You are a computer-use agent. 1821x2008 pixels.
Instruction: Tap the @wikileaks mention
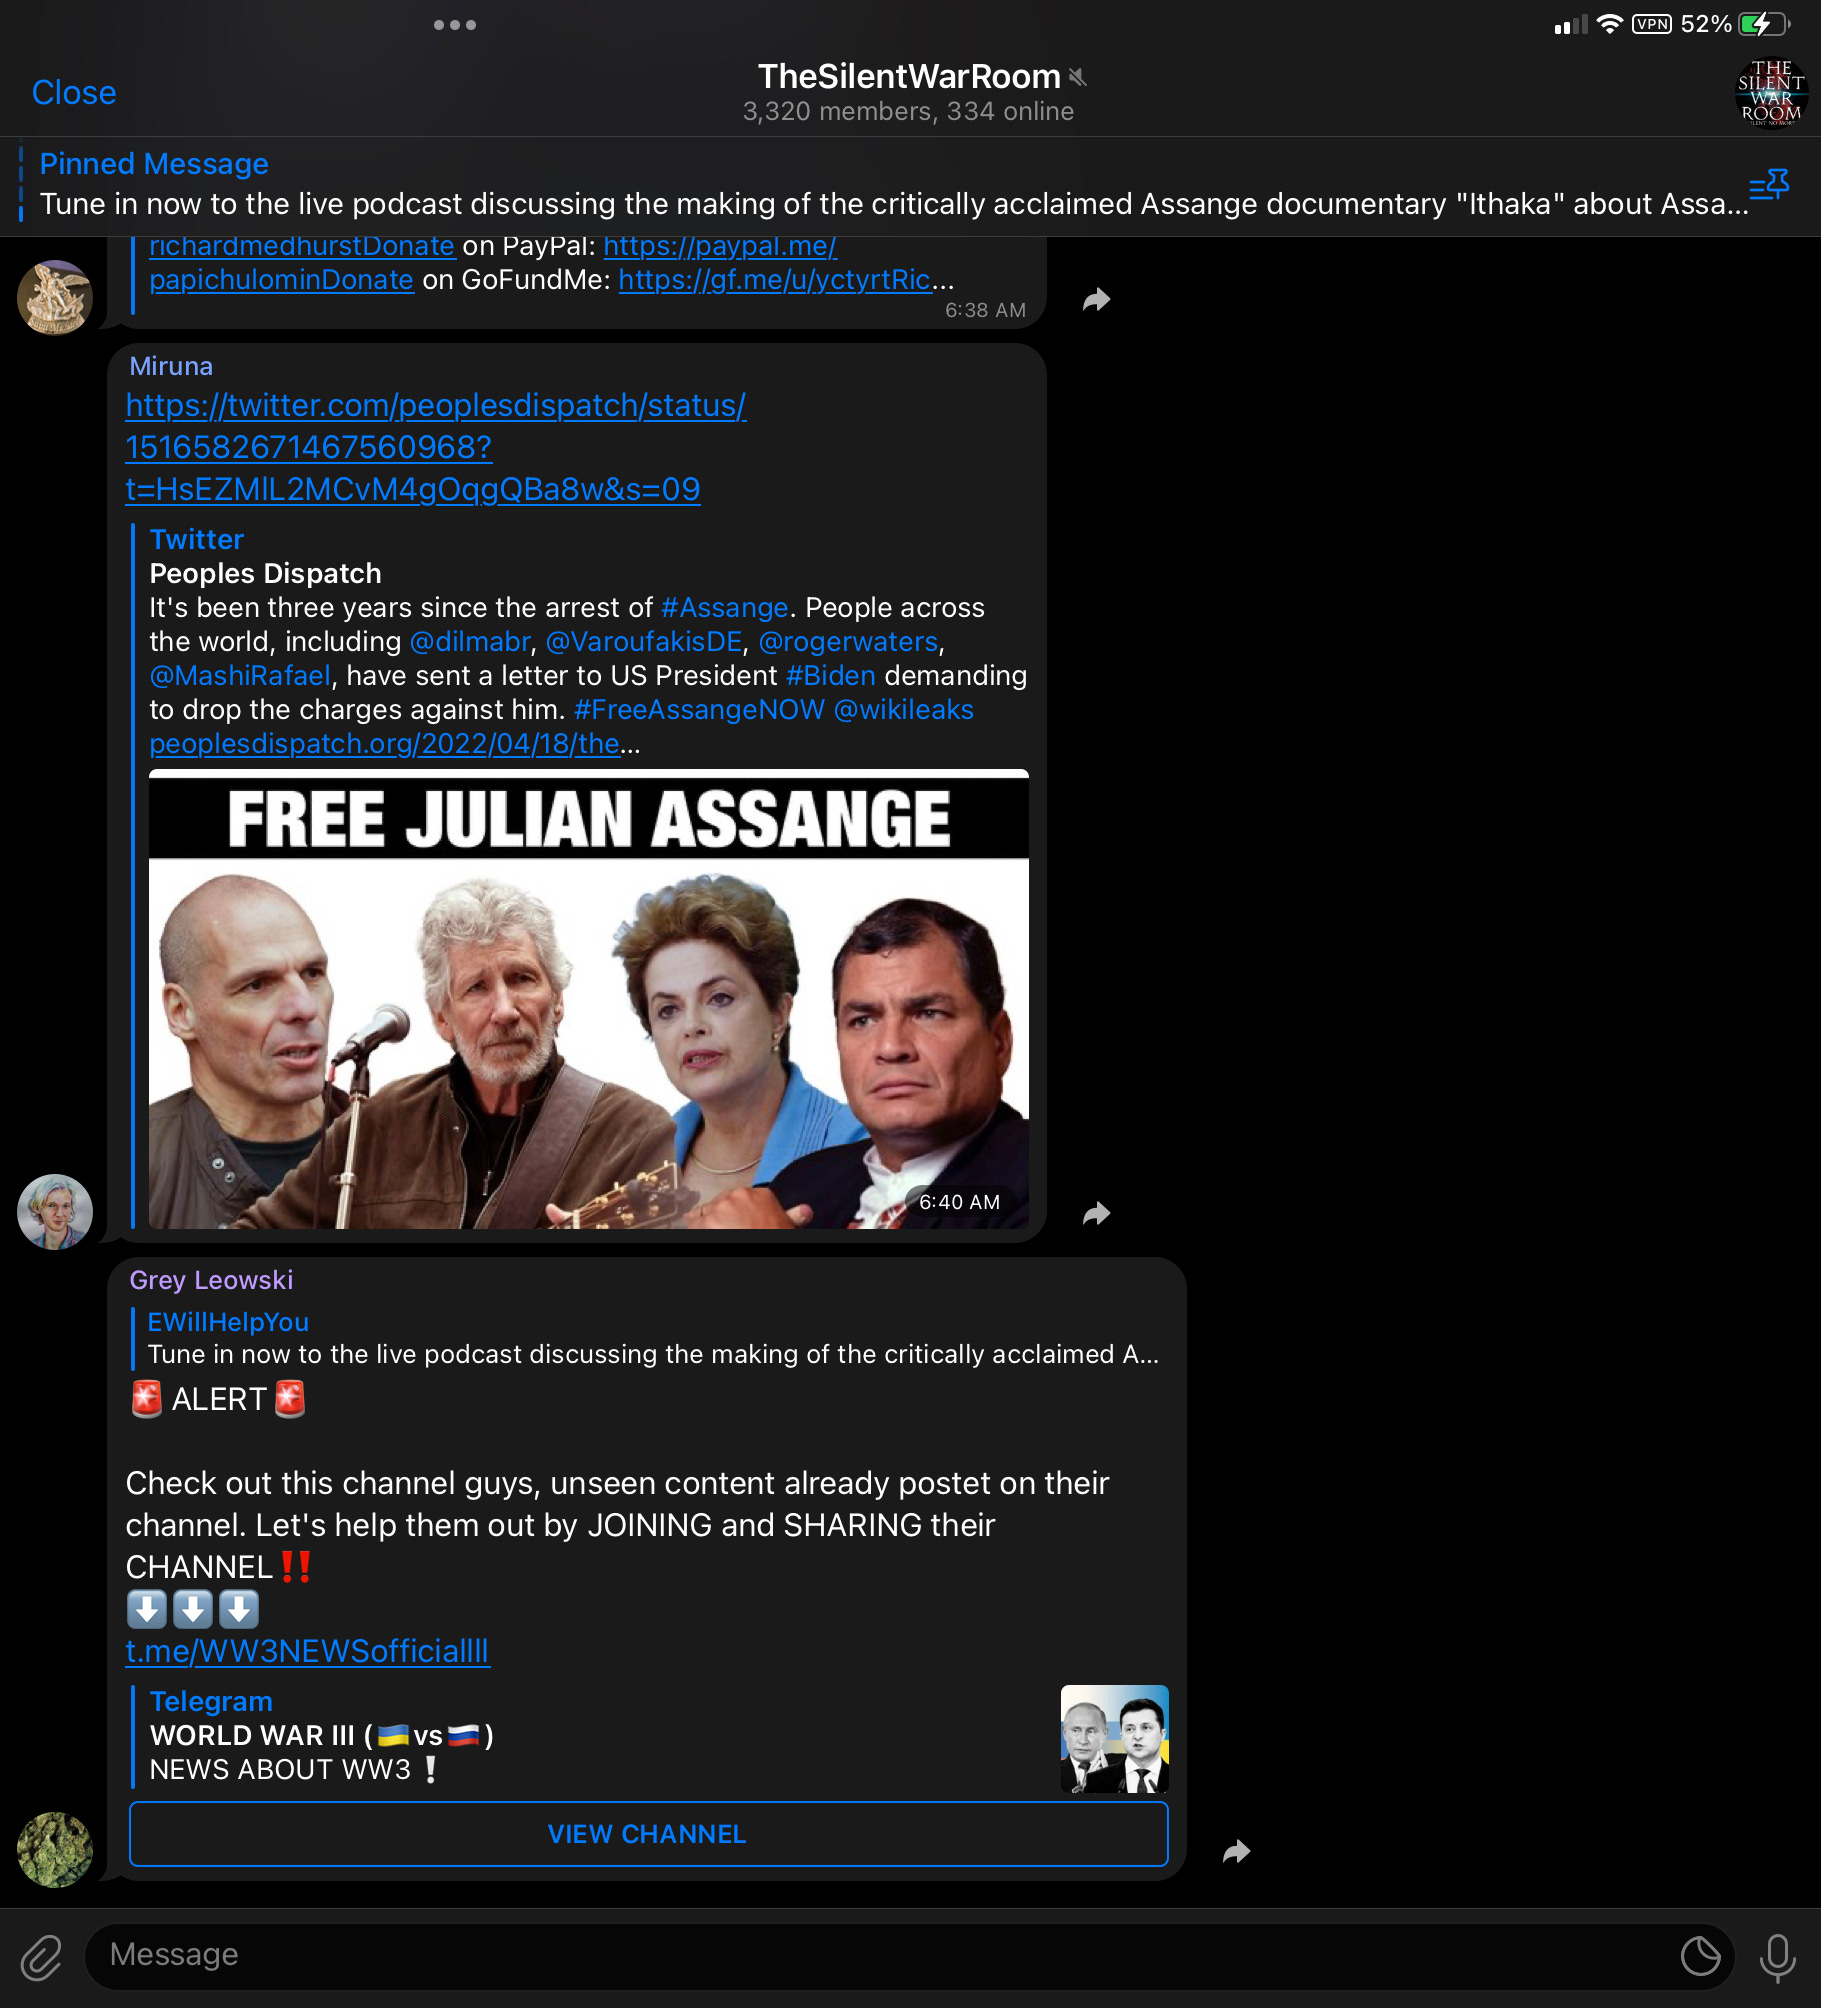pyautogui.click(x=903, y=710)
